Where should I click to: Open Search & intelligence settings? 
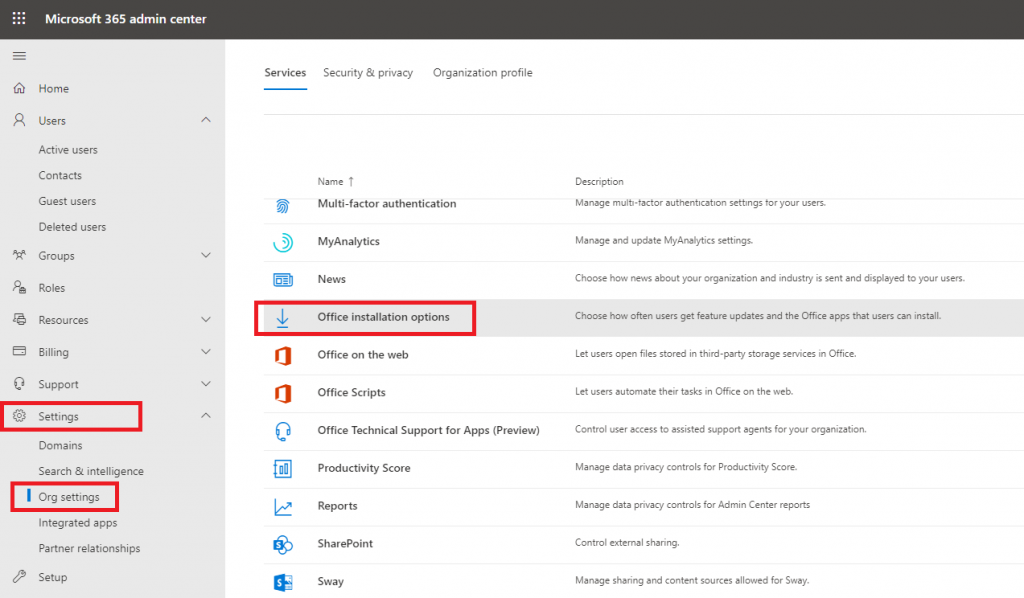point(91,471)
